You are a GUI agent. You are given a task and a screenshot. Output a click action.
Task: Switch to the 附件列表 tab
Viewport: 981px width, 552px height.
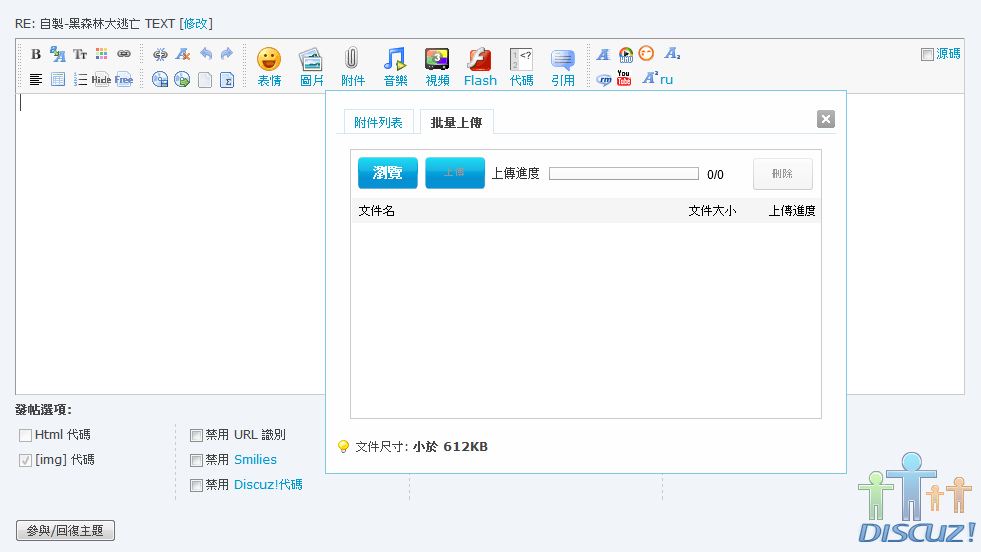click(378, 122)
